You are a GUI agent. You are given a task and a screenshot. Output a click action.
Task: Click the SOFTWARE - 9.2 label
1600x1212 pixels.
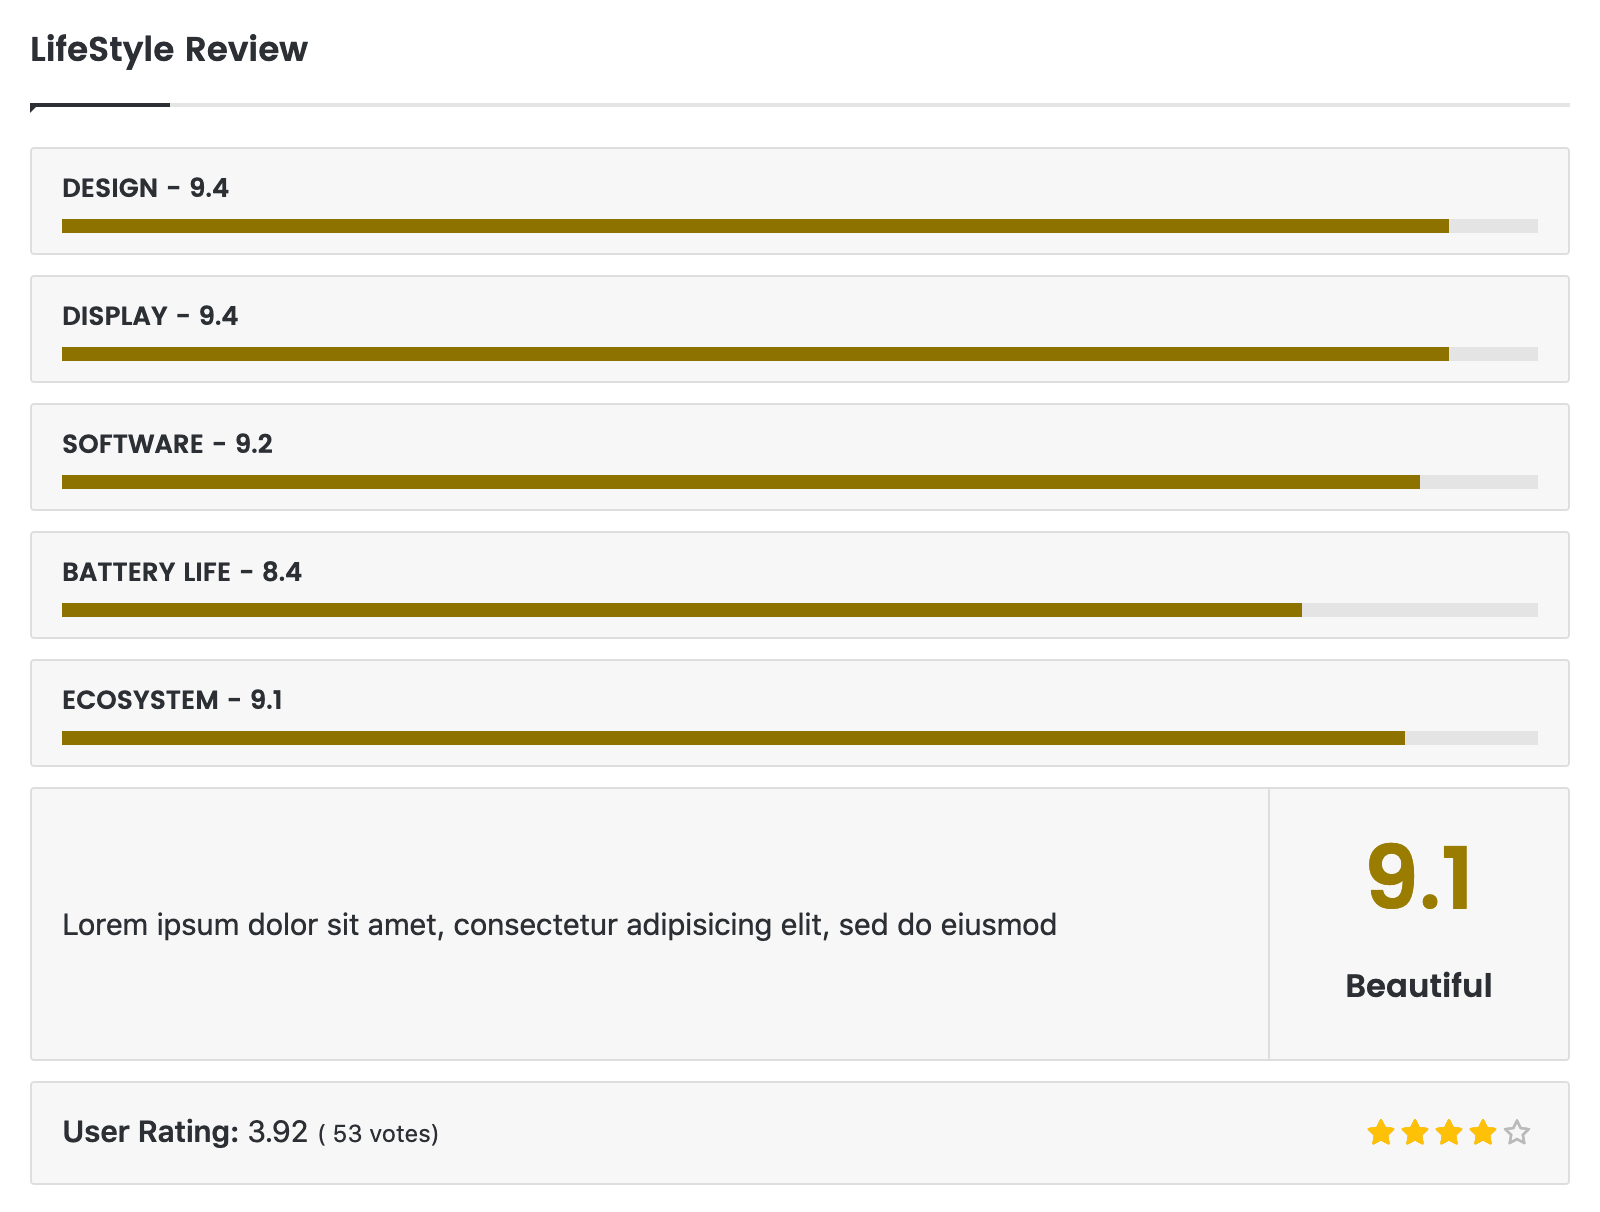tap(167, 444)
